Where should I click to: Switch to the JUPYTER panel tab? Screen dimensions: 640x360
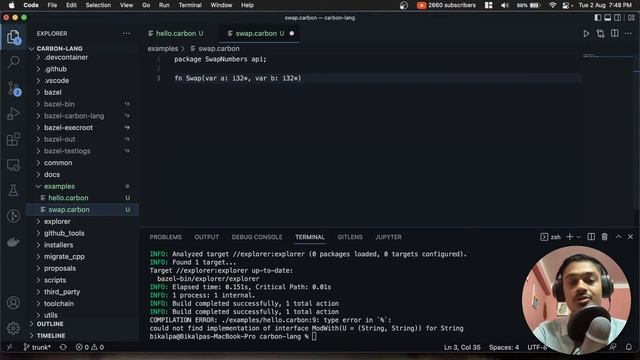tap(388, 237)
